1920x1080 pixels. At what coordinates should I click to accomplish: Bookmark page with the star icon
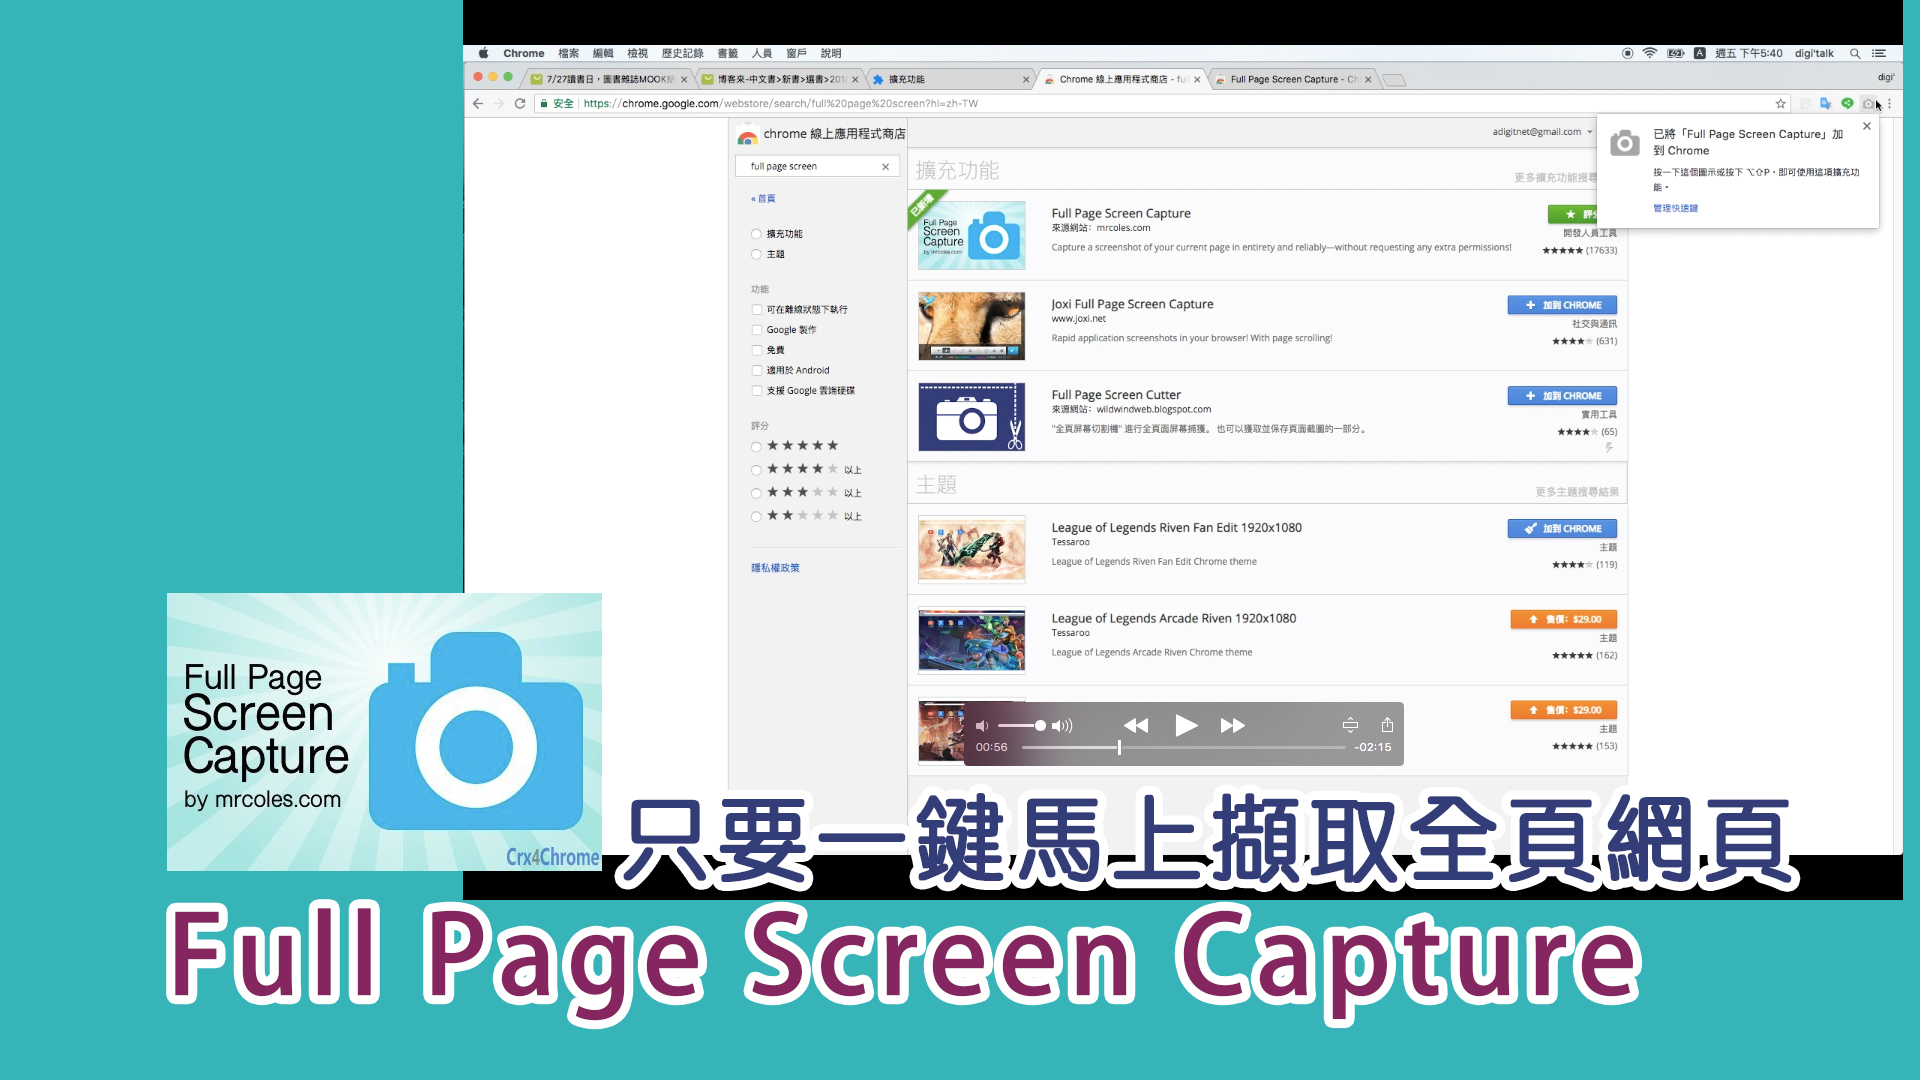(1780, 104)
